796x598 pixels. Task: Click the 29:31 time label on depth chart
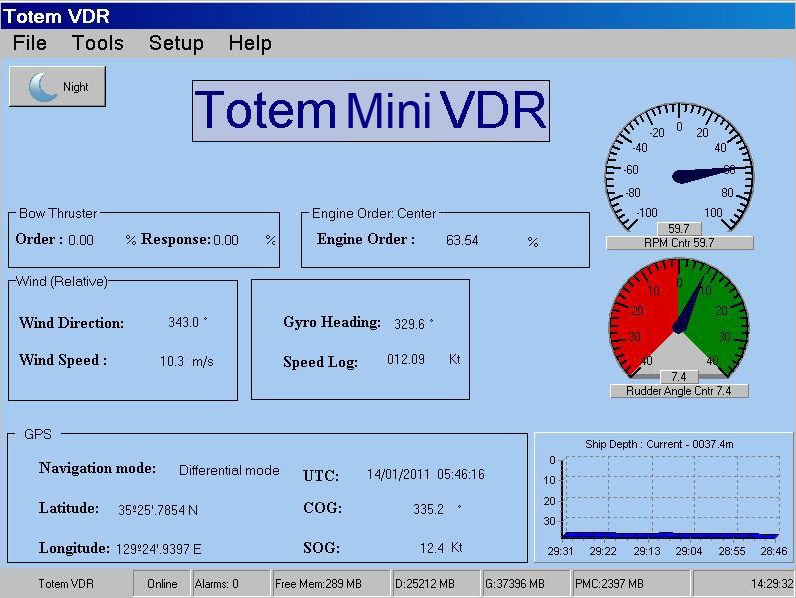(x=560, y=551)
